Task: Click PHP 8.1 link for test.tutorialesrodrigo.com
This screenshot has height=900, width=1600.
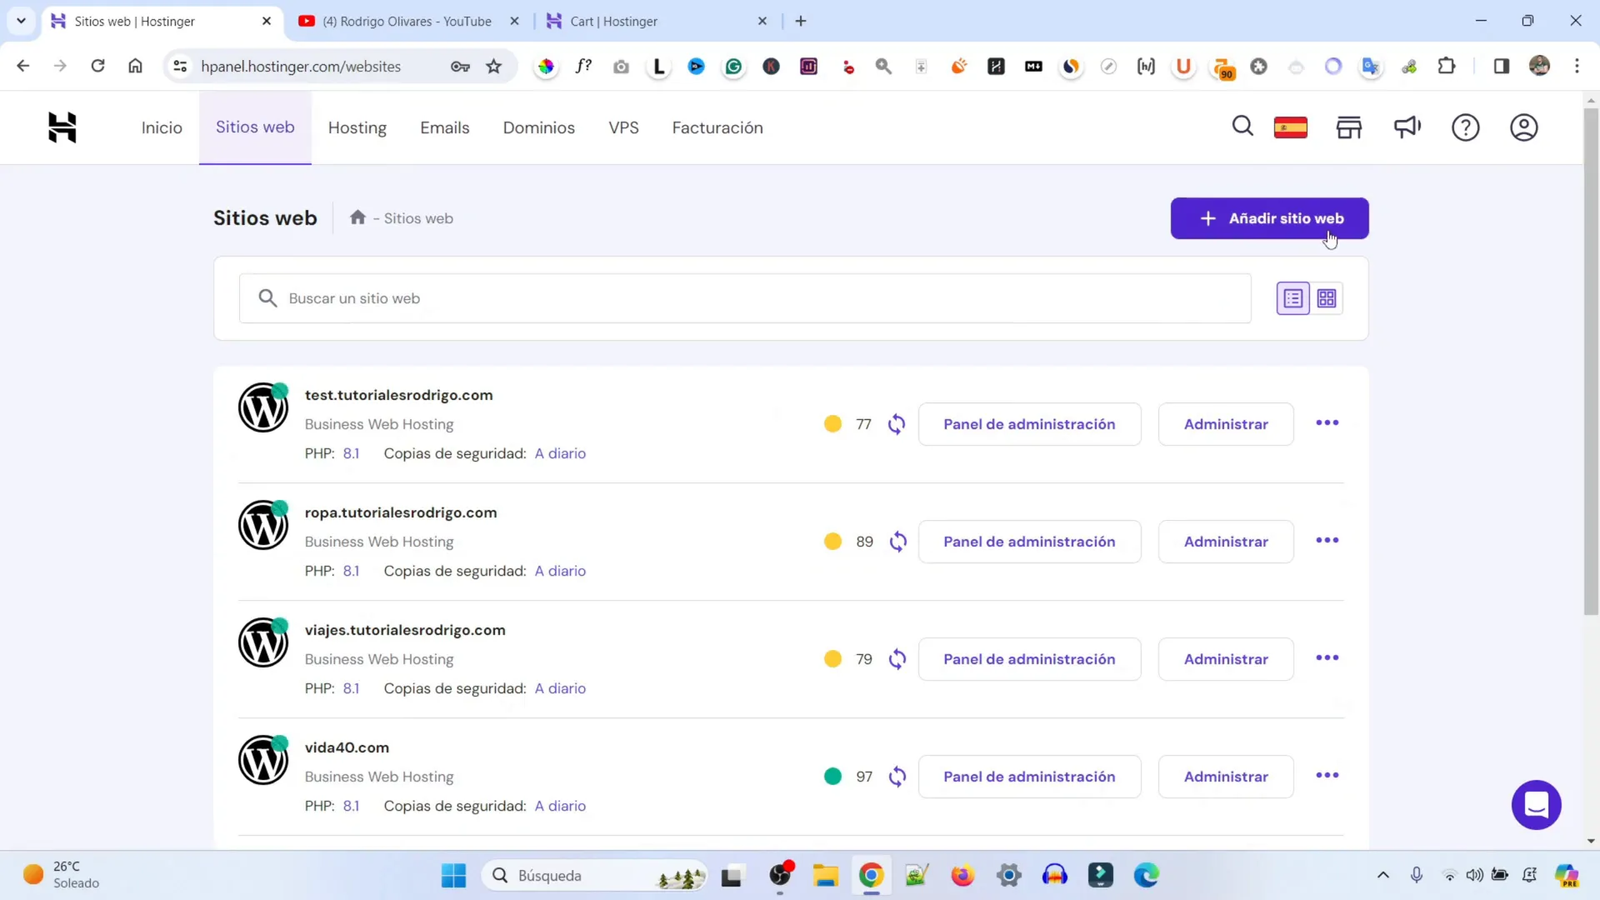Action: pos(351,453)
